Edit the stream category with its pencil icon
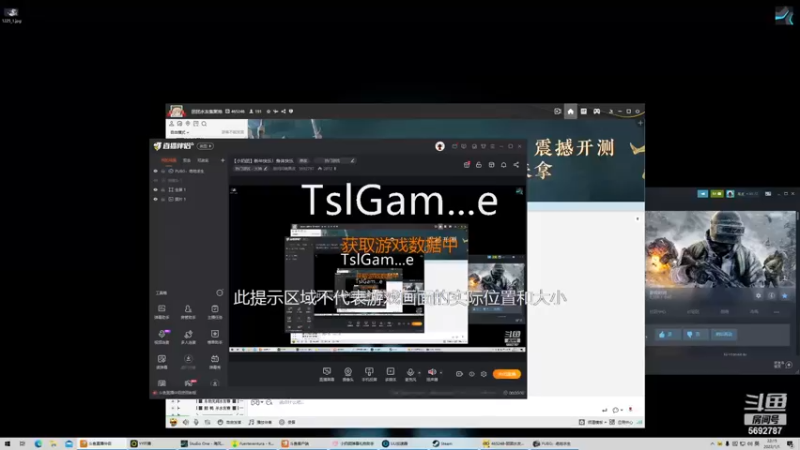Viewport: 800px width, 450px height. 265,168
